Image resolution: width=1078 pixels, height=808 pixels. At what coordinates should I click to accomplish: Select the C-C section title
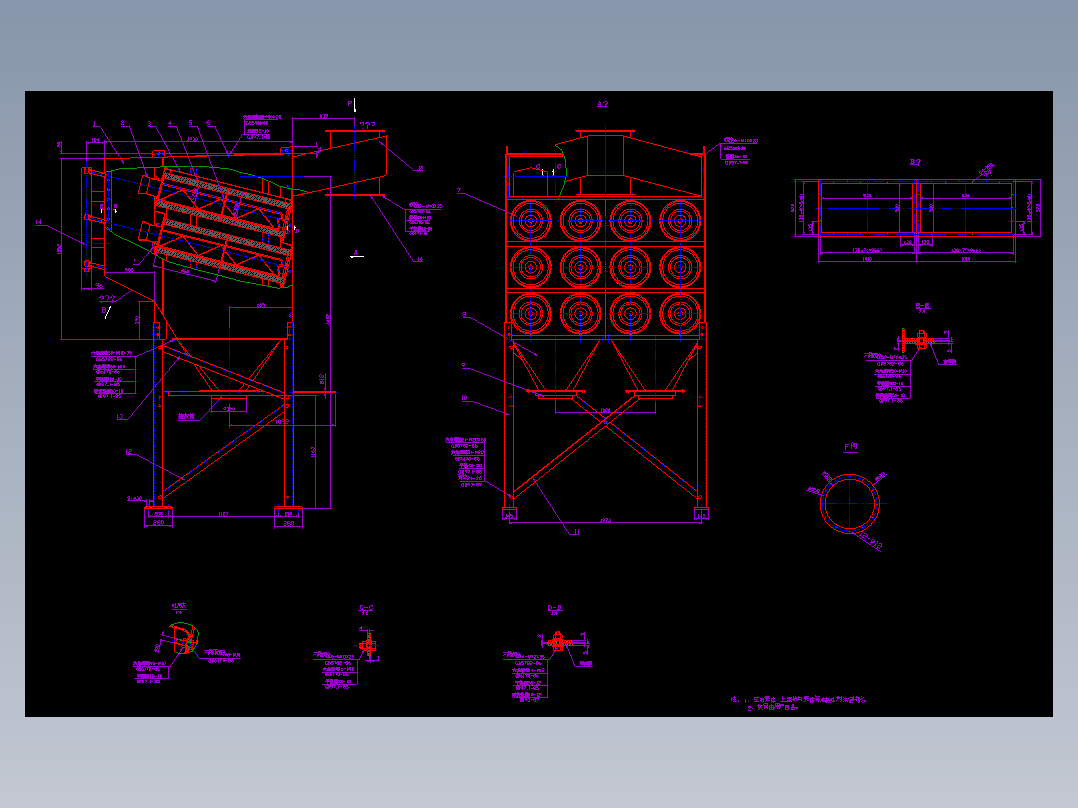click(366, 609)
